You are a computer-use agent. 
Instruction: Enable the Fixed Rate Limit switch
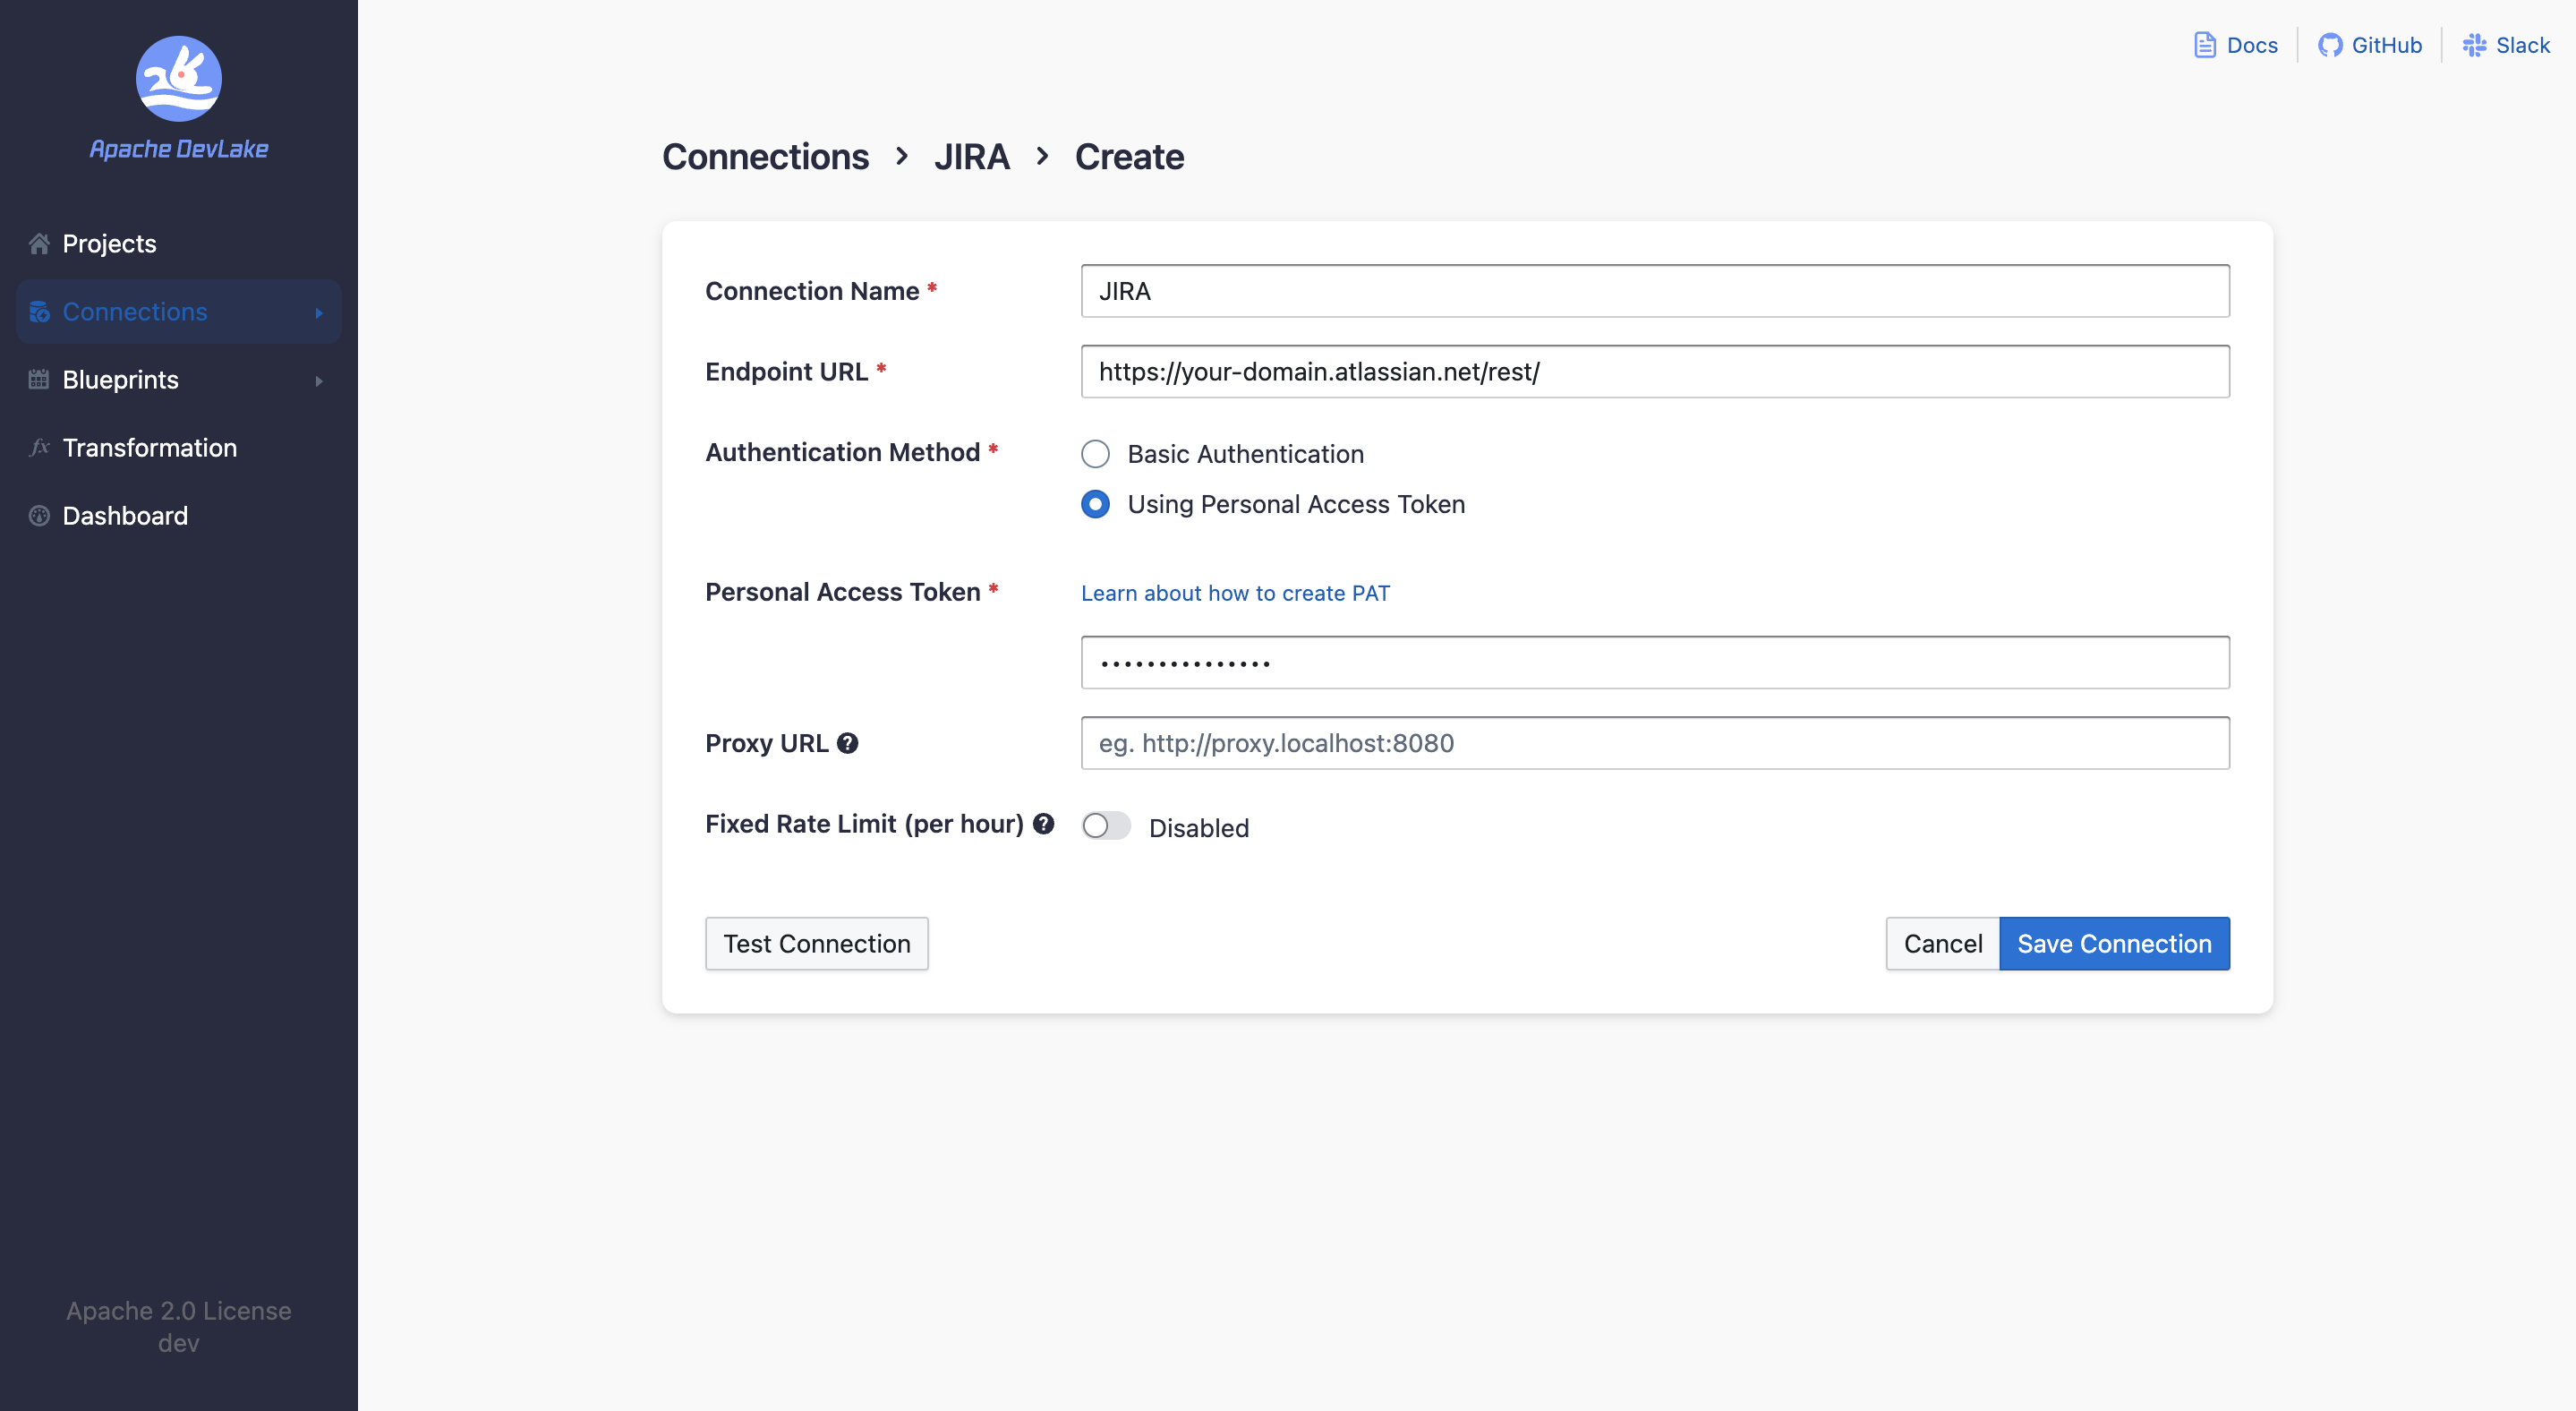pos(1106,826)
